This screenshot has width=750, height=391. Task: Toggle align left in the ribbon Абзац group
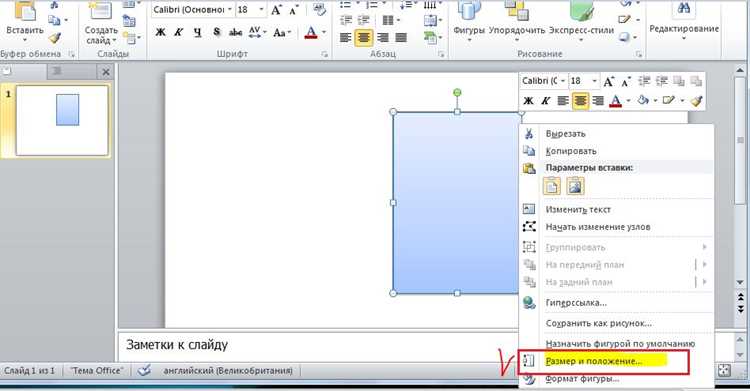(346, 38)
